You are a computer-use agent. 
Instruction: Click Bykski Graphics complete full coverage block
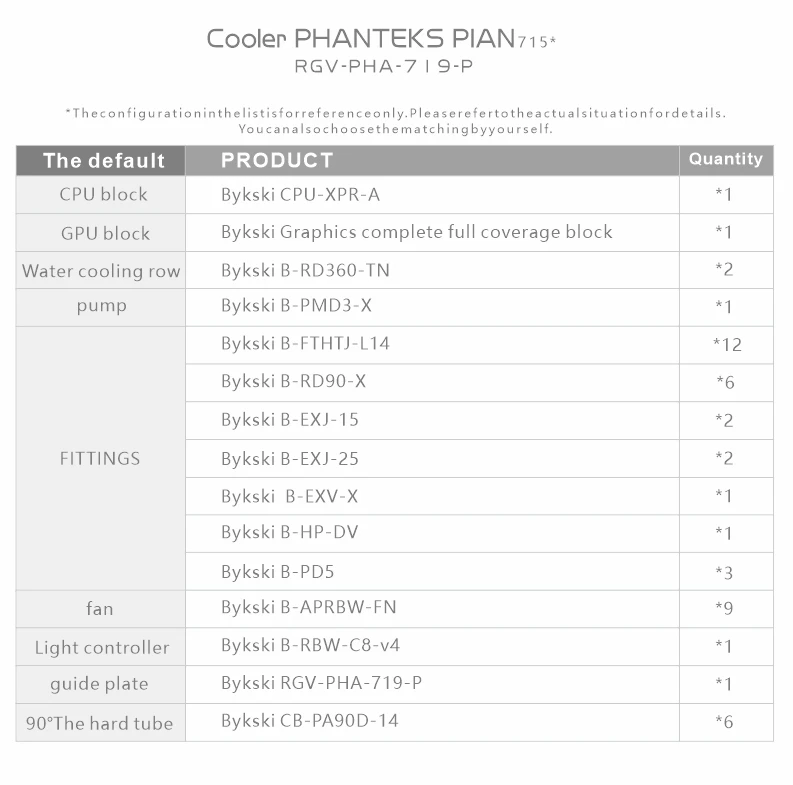[x=416, y=232]
